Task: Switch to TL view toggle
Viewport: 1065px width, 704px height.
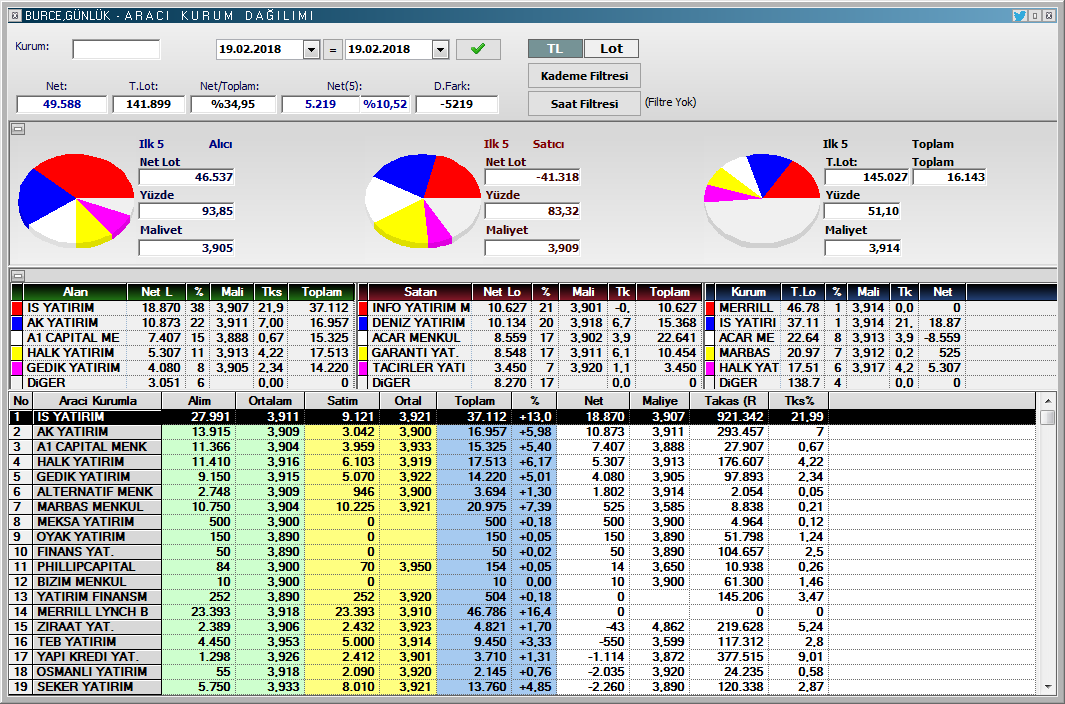Action: (x=555, y=48)
